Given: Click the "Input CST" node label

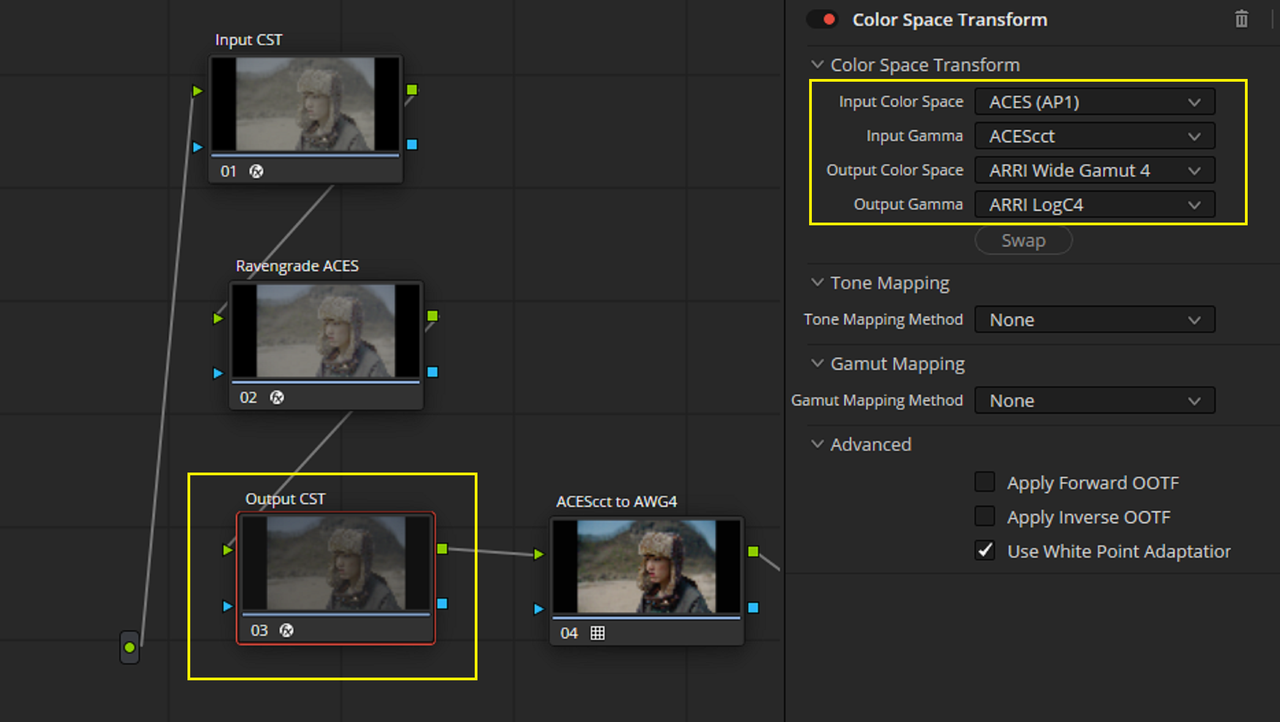Looking at the screenshot, I should [x=249, y=40].
